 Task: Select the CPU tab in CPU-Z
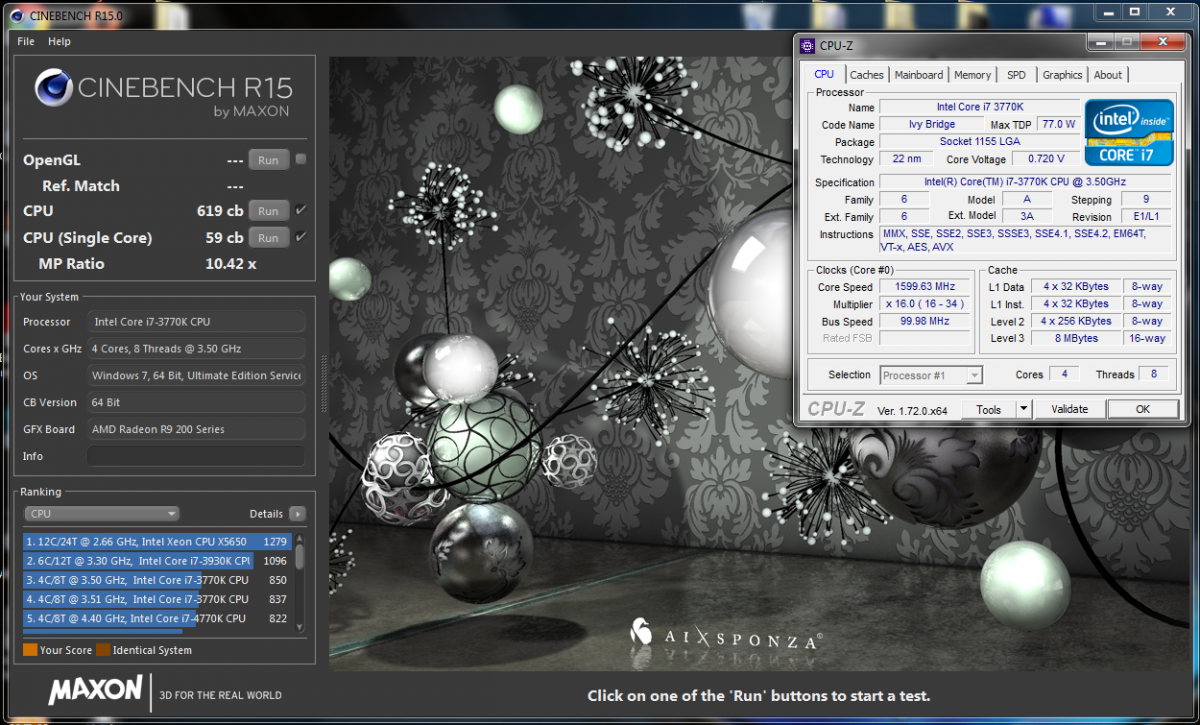(824, 74)
